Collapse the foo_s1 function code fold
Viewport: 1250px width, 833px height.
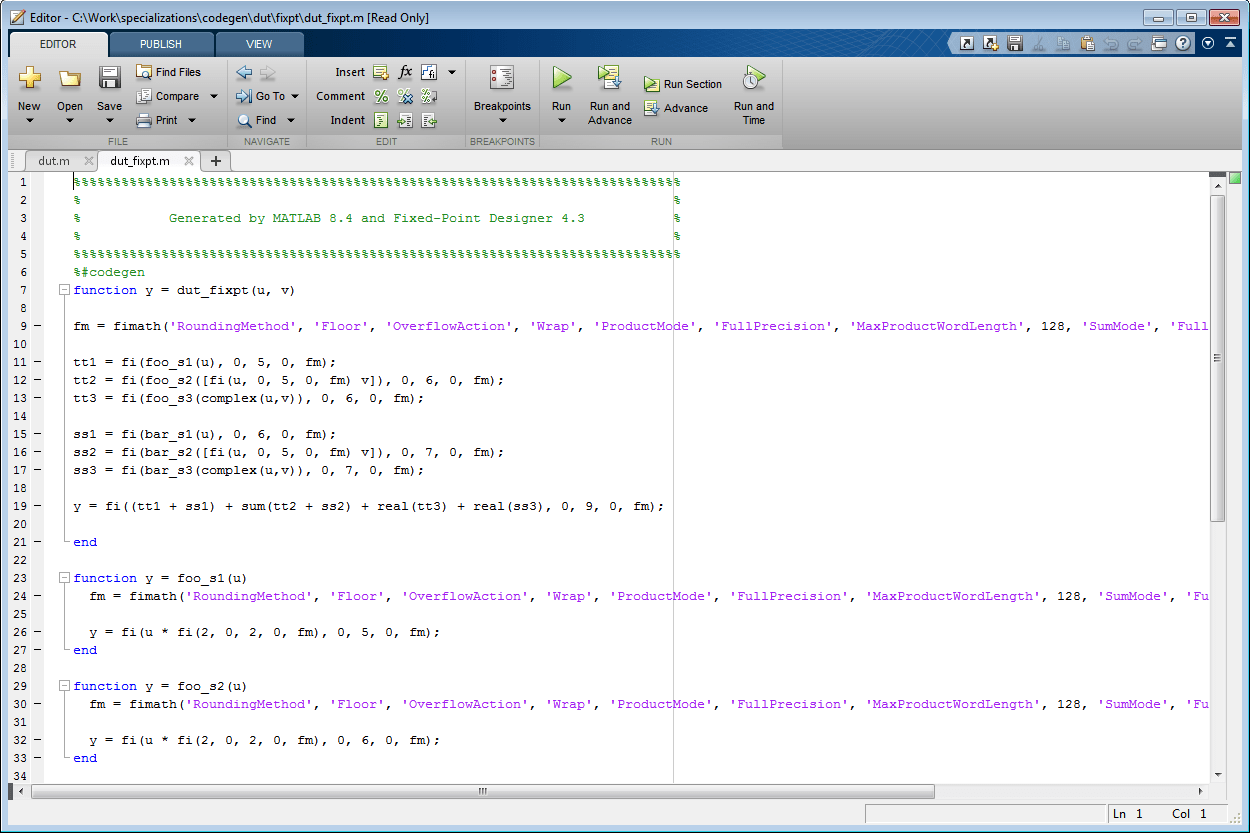[x=65, y=578]
